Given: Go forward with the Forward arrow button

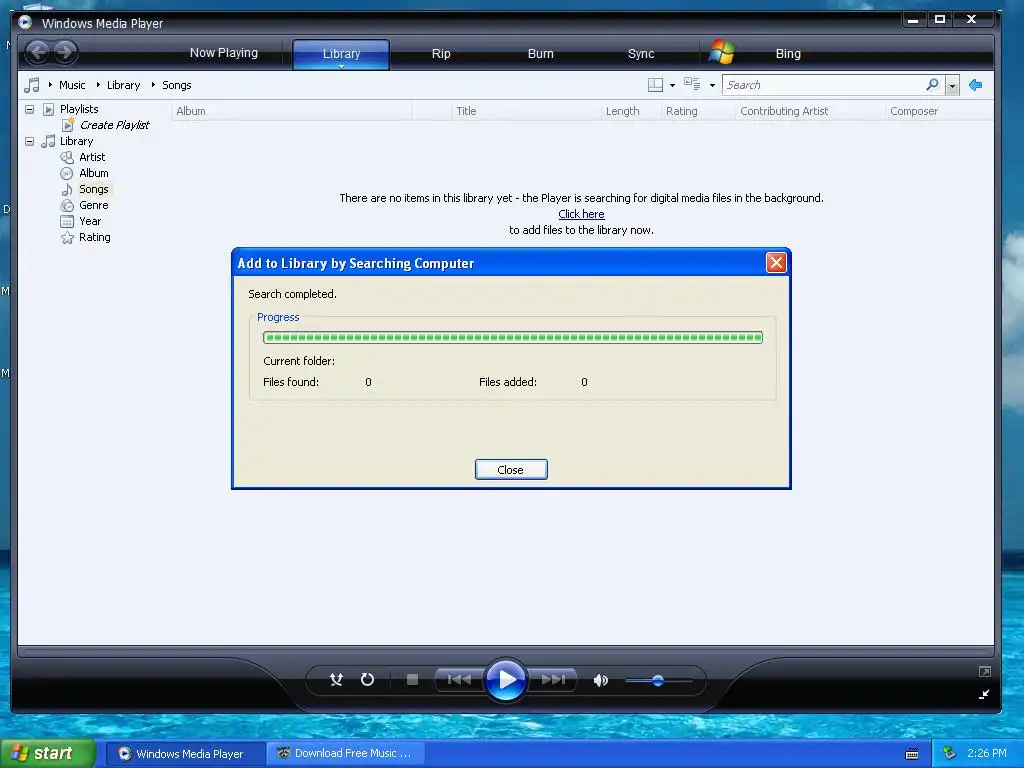Looking at the screenshot, I should [x=65, y=52].
